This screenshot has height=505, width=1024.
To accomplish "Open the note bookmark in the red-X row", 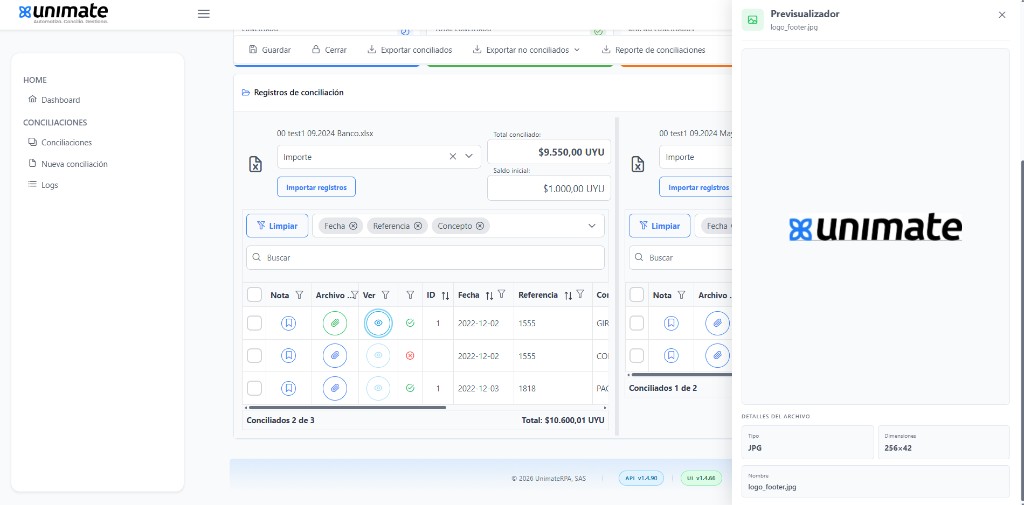I will (289, 355).
